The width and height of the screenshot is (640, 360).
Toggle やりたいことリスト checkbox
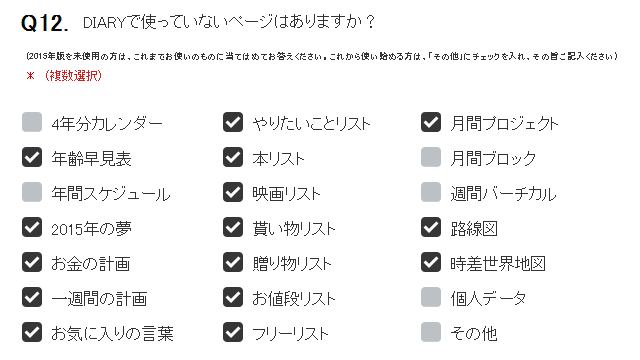click(x=233, y=122)
